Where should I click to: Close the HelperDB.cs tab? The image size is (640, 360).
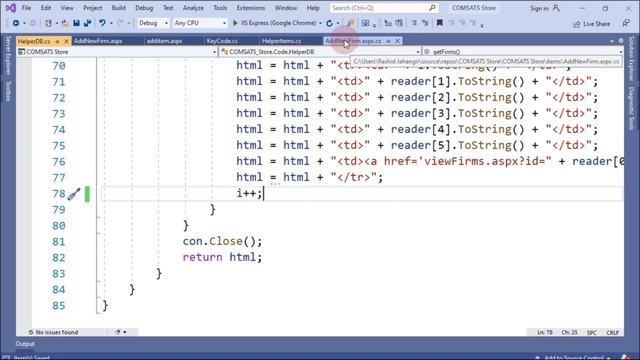tap(66, 41)
